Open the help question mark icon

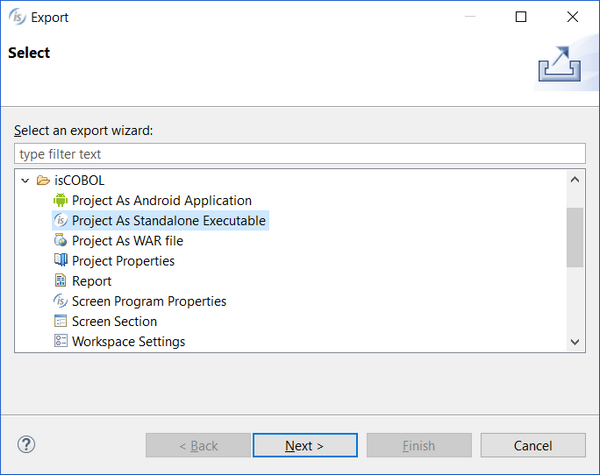[26, 445]
